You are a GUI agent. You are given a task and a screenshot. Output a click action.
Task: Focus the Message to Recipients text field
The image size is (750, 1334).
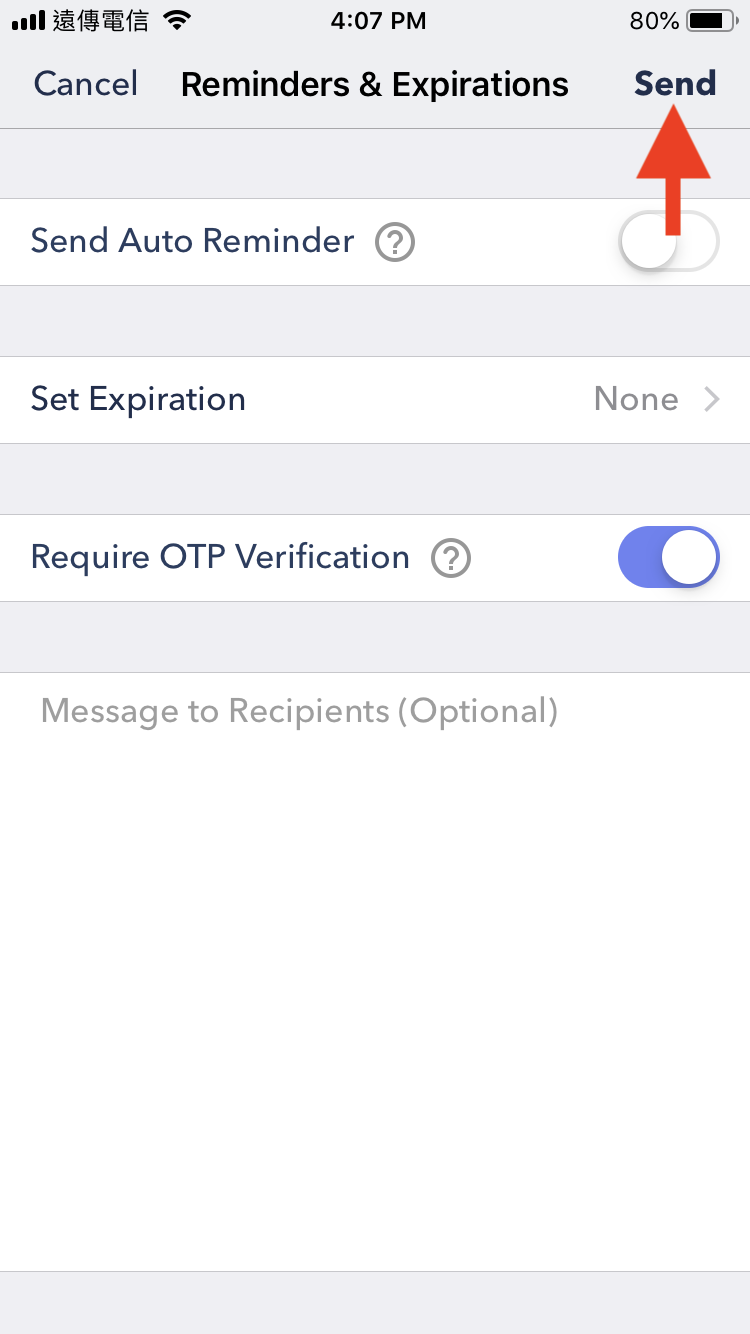pyautogui.click(x=375, y=971)
